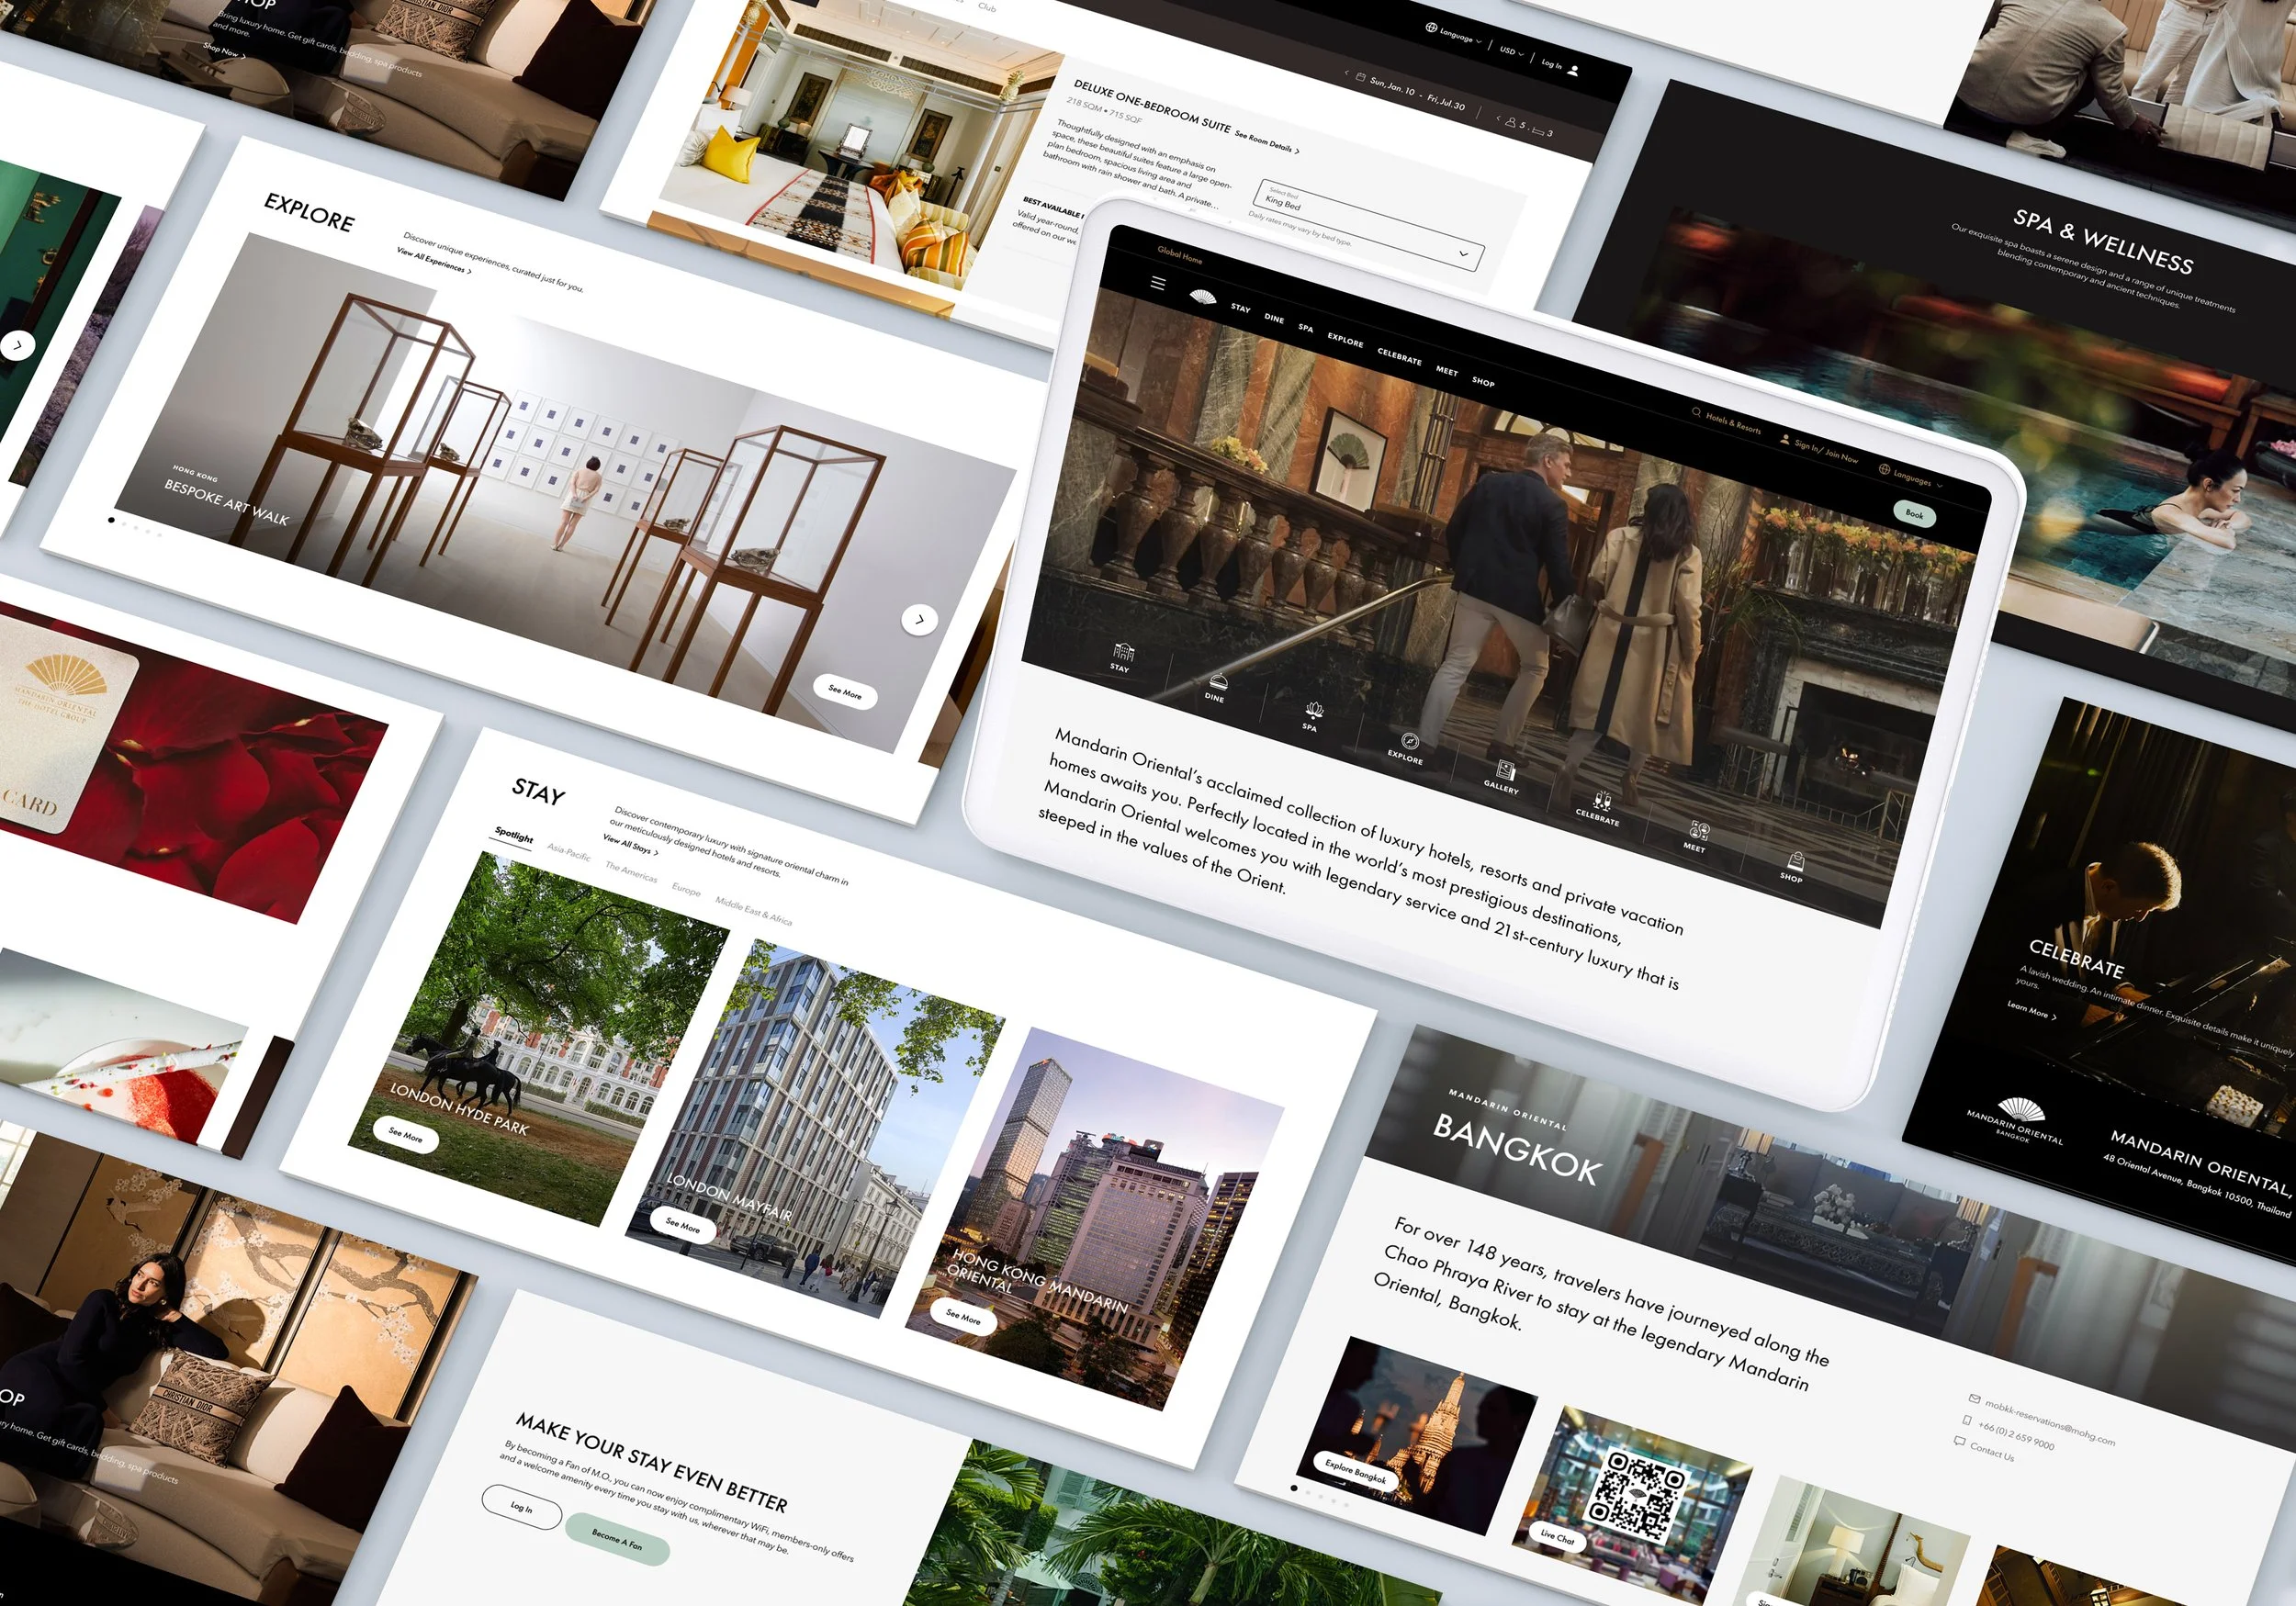Click the fan logo in the Bangkok footer
This screenshot has width=2296, height=1606.
(x=2021, y=1110)
